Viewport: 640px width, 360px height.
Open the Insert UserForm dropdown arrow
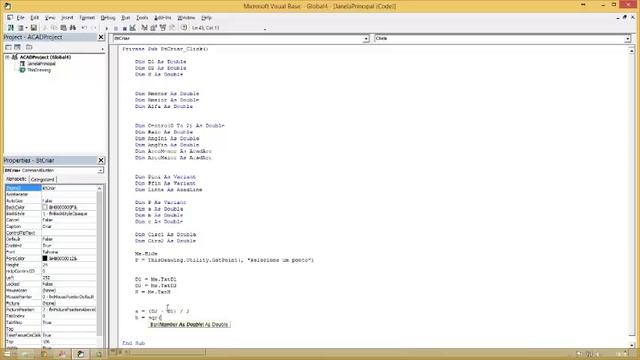[26, 28]
